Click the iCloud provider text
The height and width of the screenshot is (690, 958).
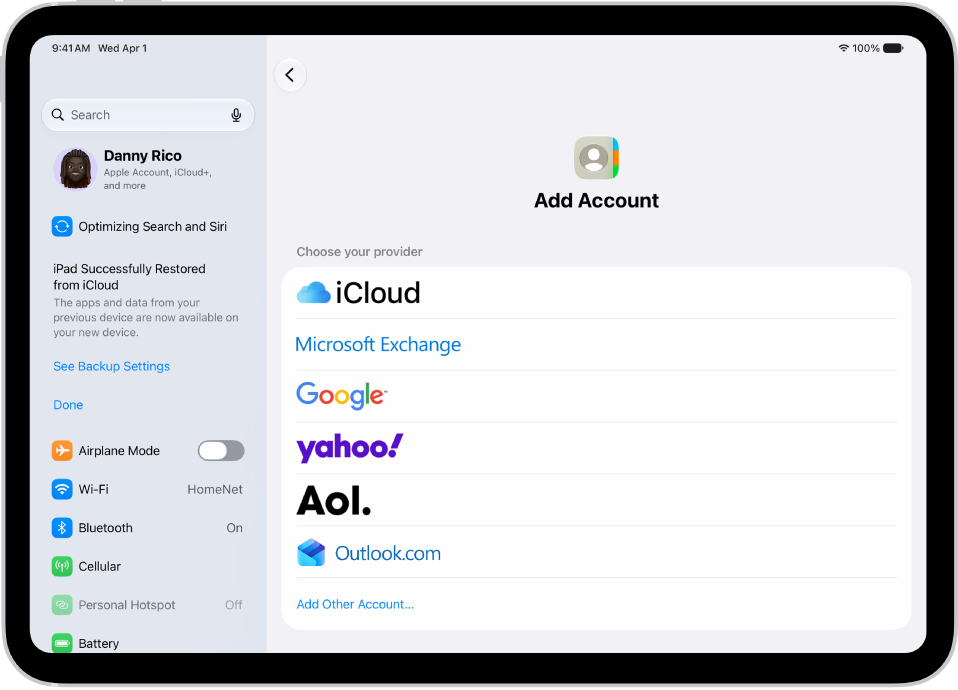coord(378,293)
